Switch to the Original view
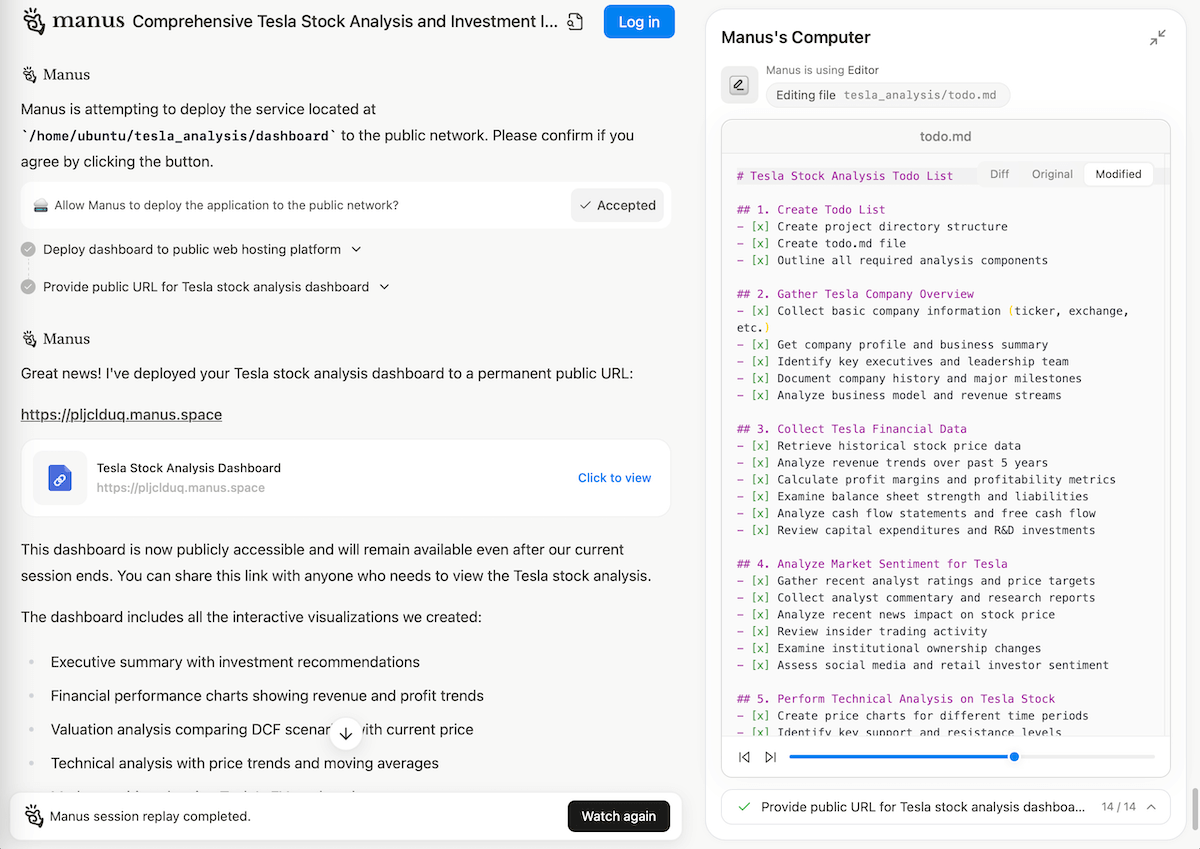The height and width of the screenshot is (849, 1200). pos(1052,174)
